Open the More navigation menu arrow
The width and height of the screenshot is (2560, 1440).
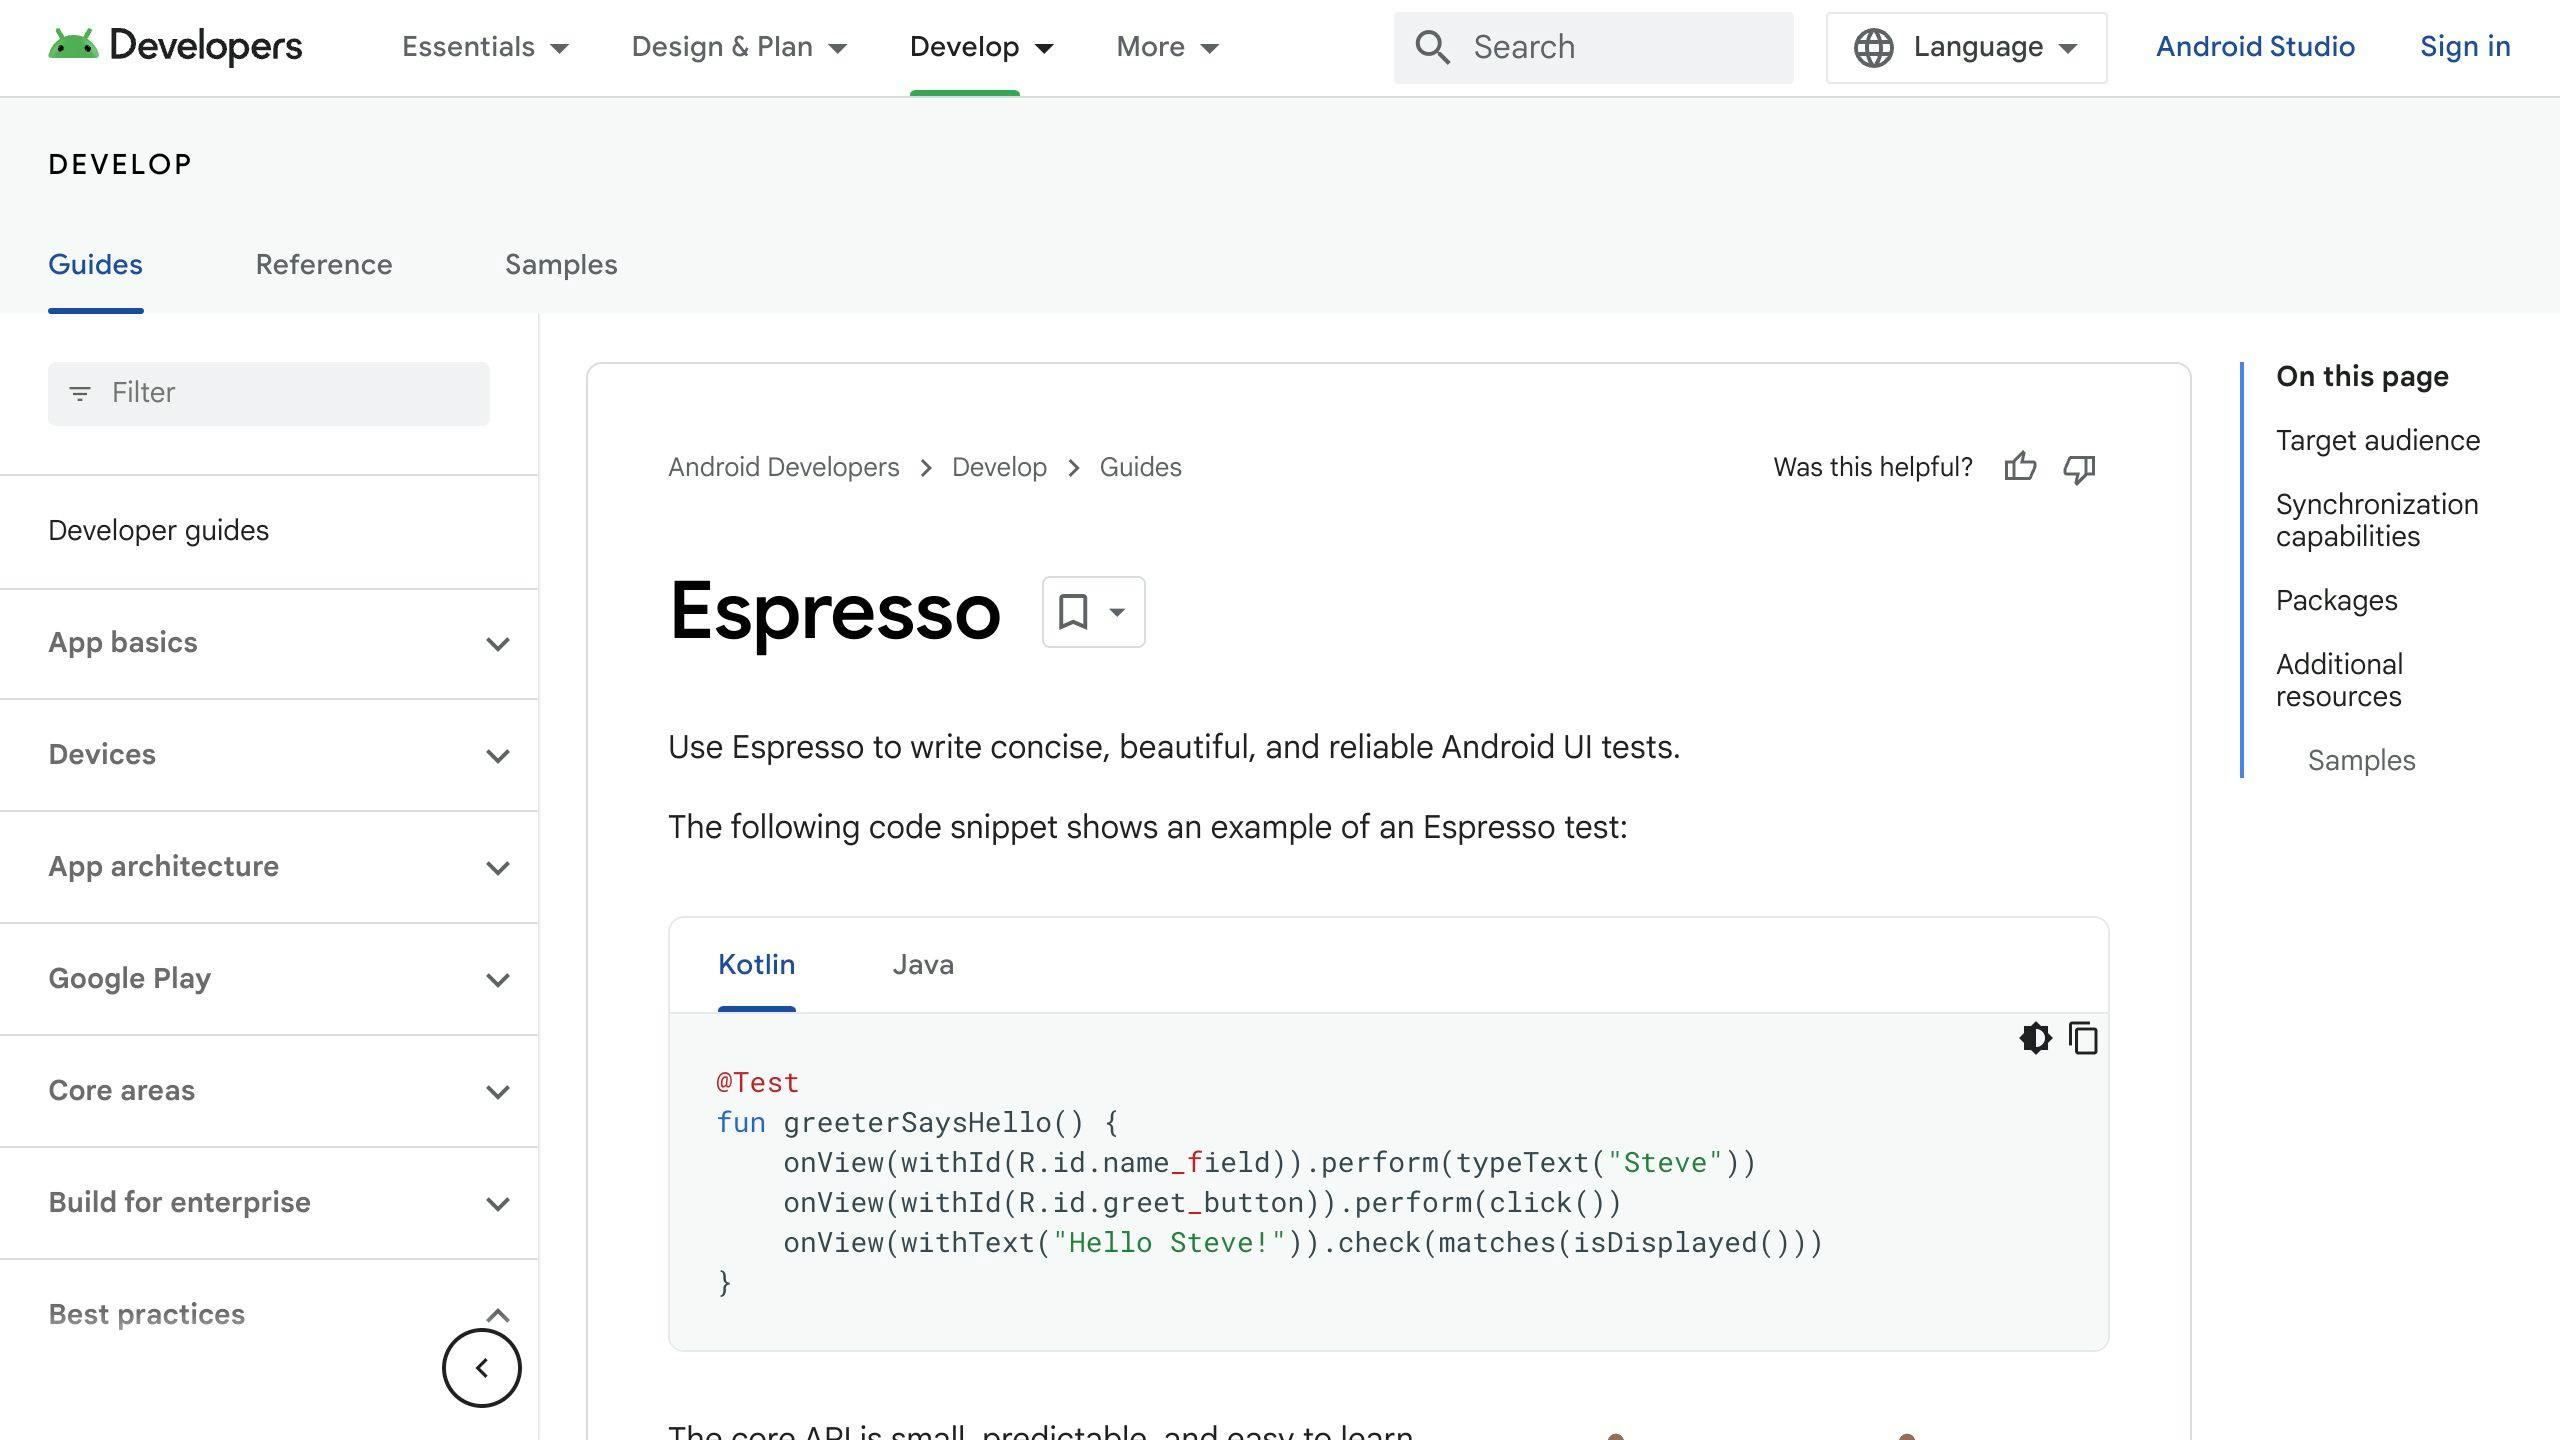(x=1208, y=47)
